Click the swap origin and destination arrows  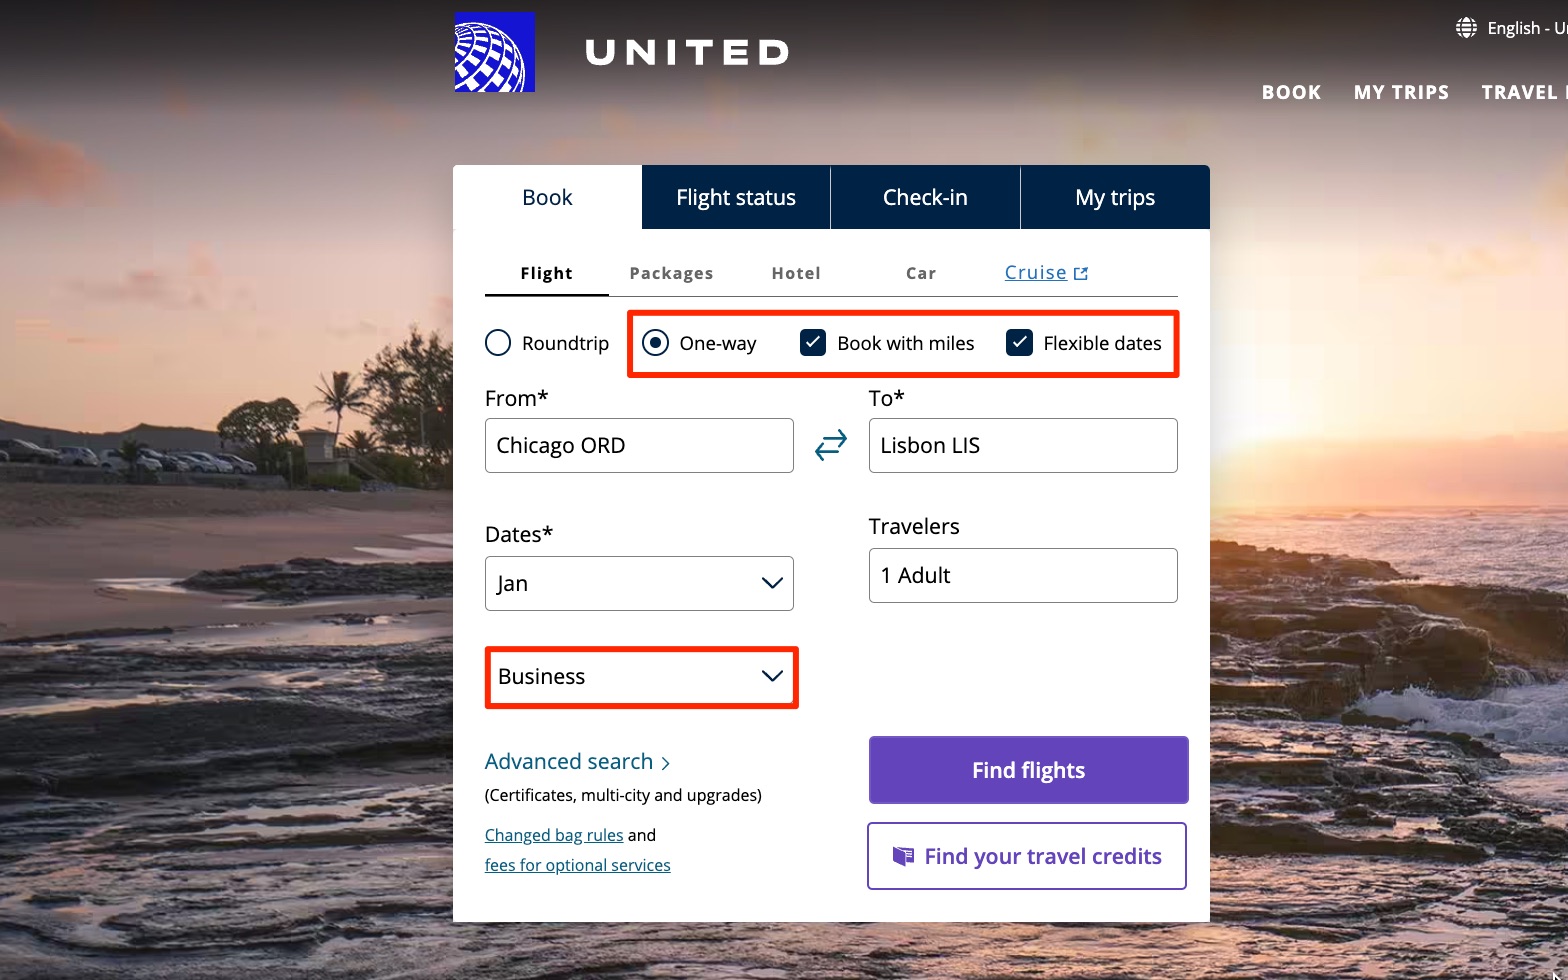click(831, 445)
